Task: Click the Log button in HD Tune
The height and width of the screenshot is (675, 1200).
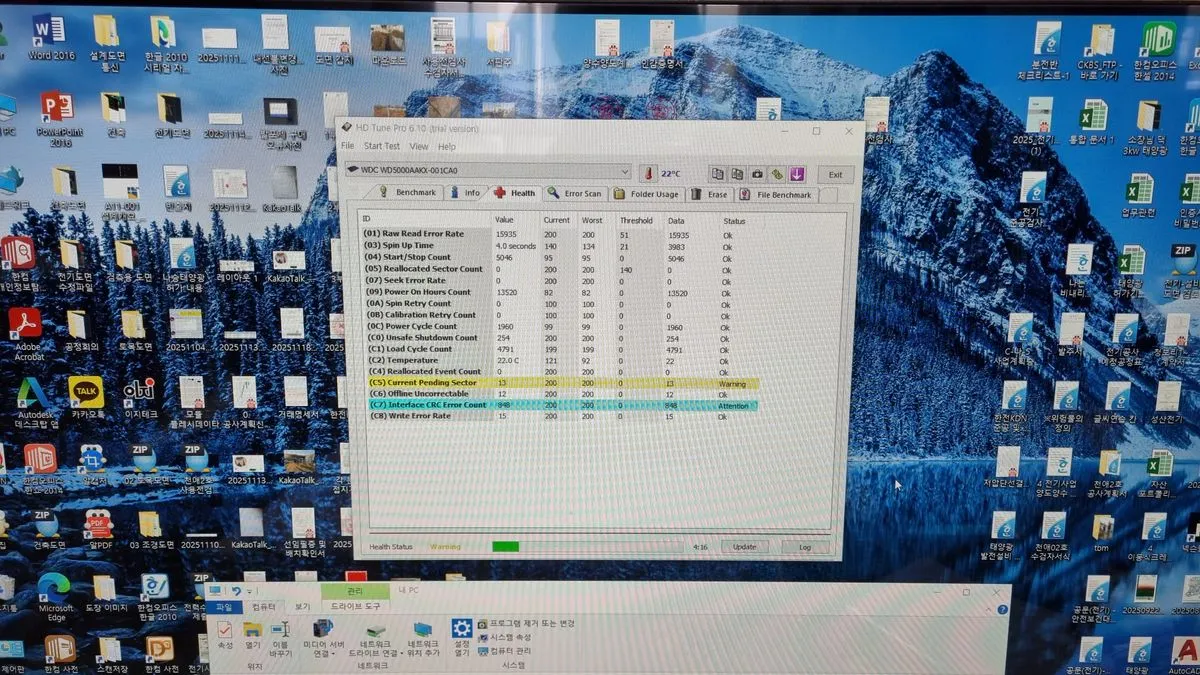Action: tap(804, 547)
